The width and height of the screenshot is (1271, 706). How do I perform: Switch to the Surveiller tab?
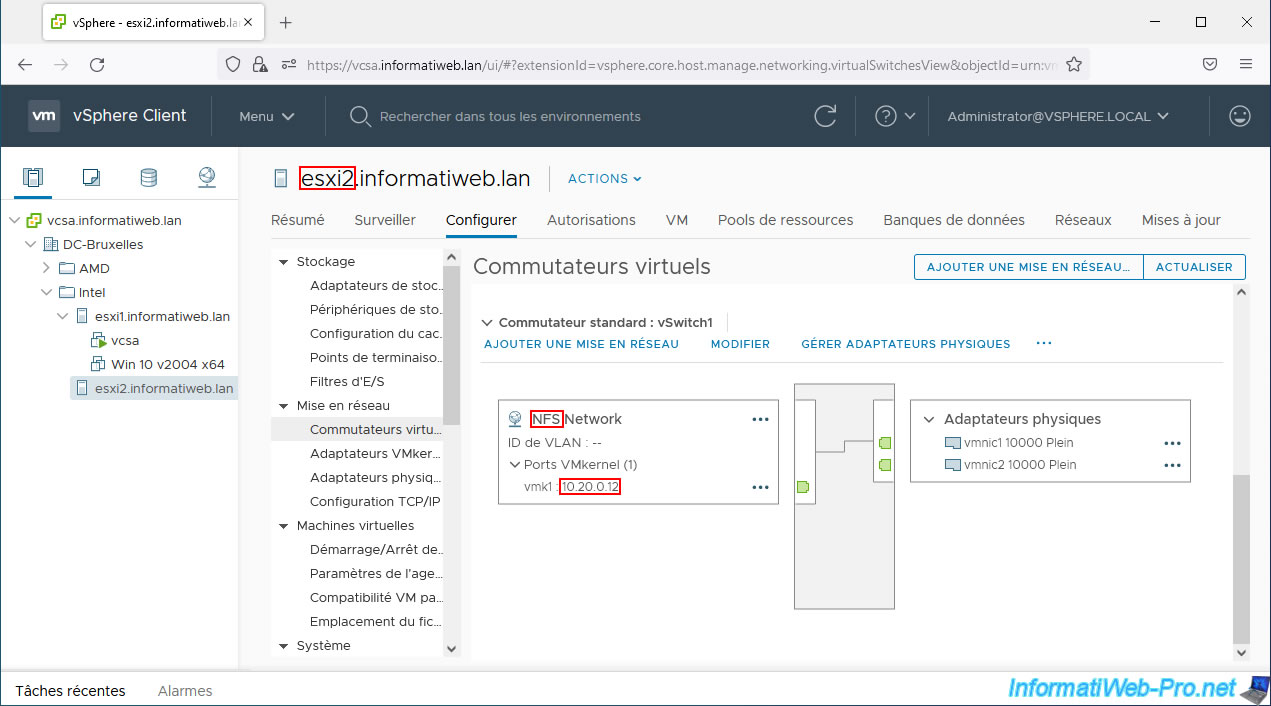(385, 220)
